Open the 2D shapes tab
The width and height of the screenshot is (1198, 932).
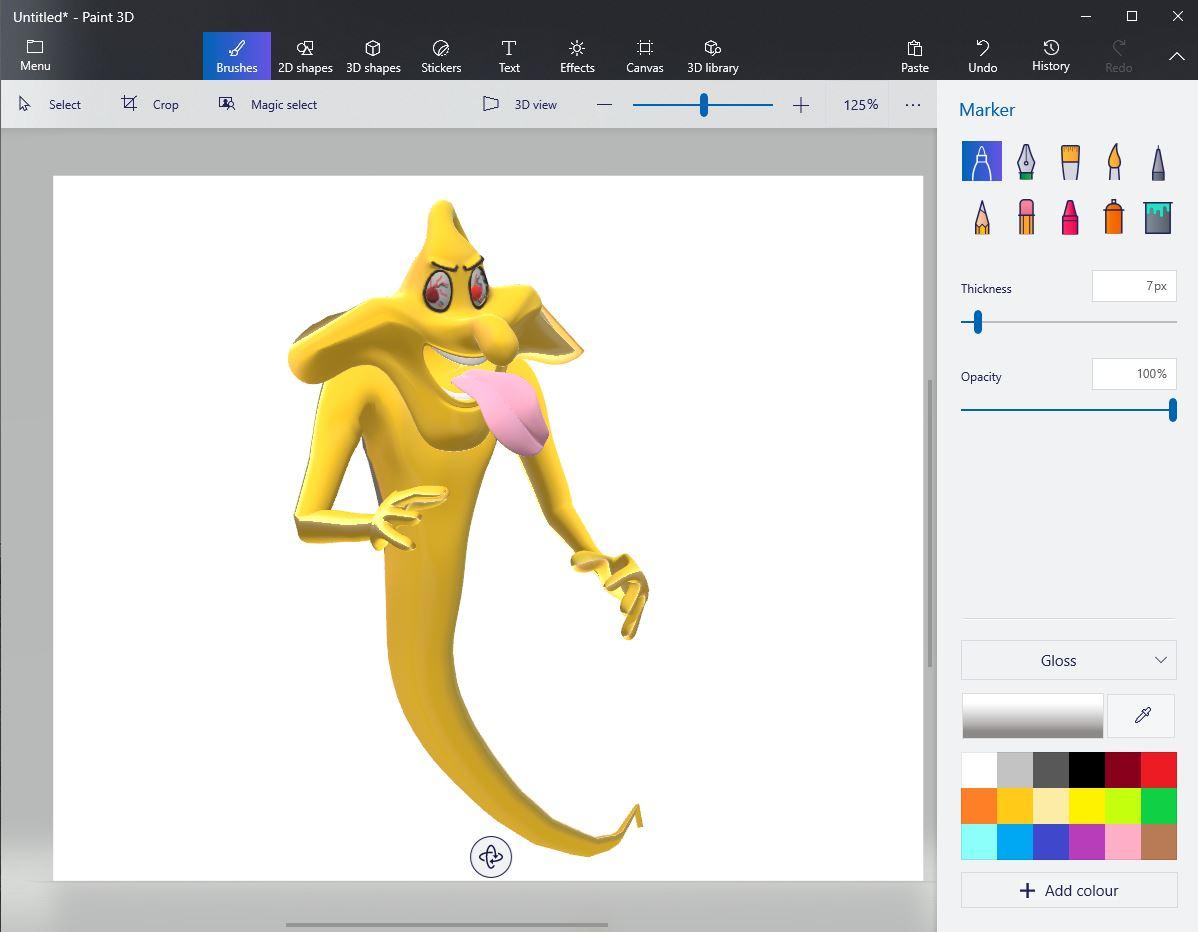pos(305,57)
